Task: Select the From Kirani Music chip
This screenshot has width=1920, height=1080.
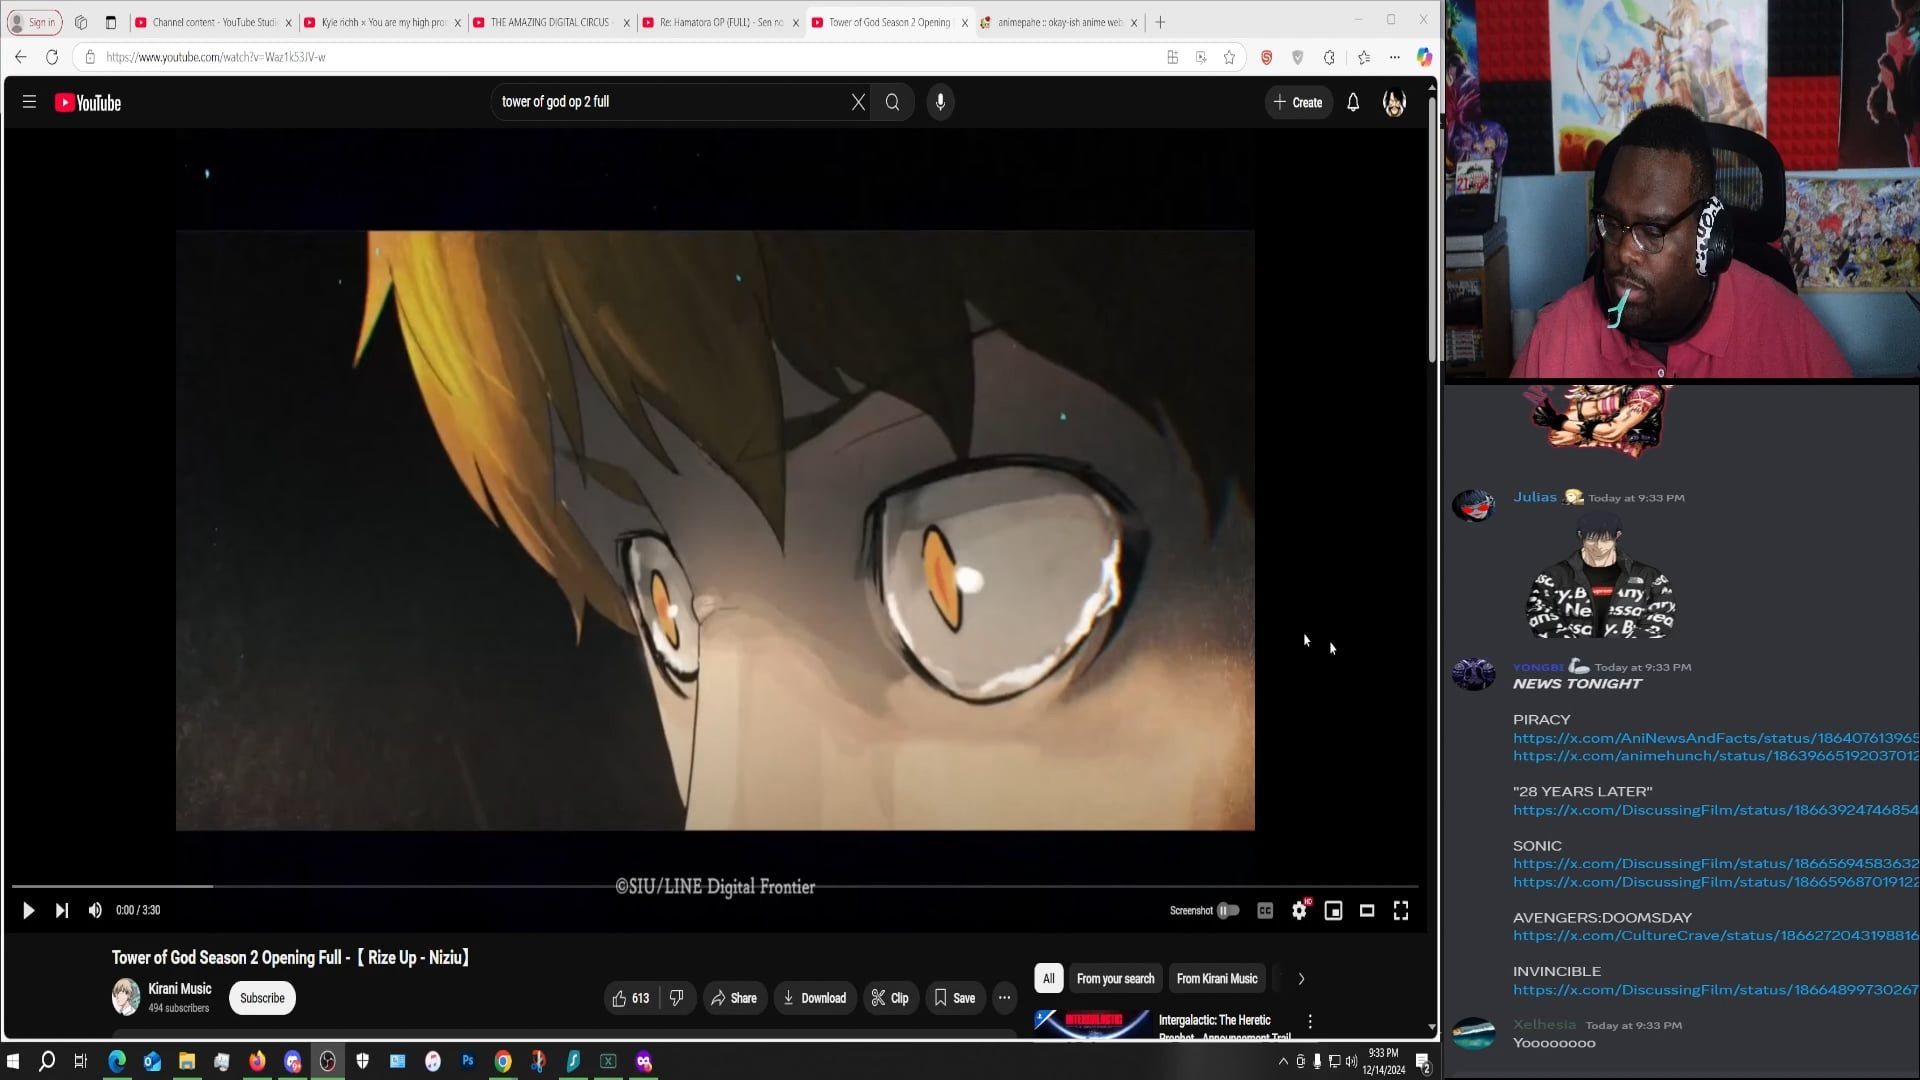Action: pos(1217,979)
